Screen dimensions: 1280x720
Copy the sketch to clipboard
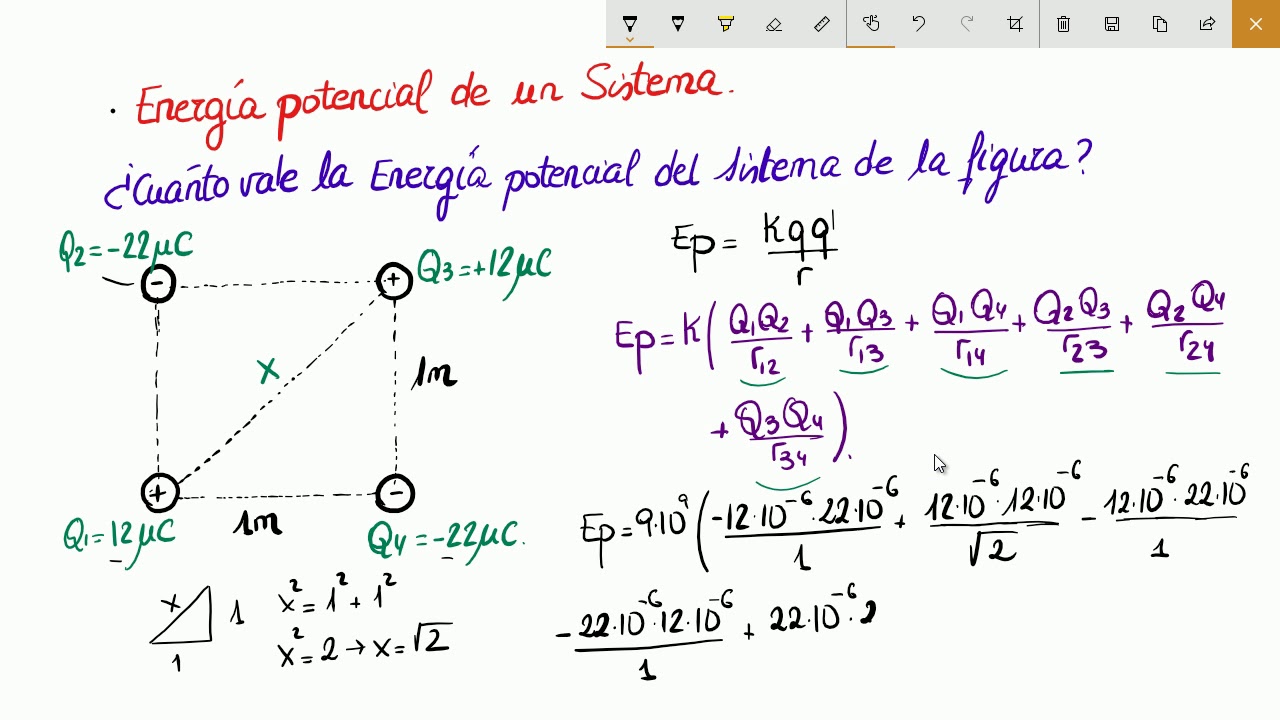(x=1160, y=24)
